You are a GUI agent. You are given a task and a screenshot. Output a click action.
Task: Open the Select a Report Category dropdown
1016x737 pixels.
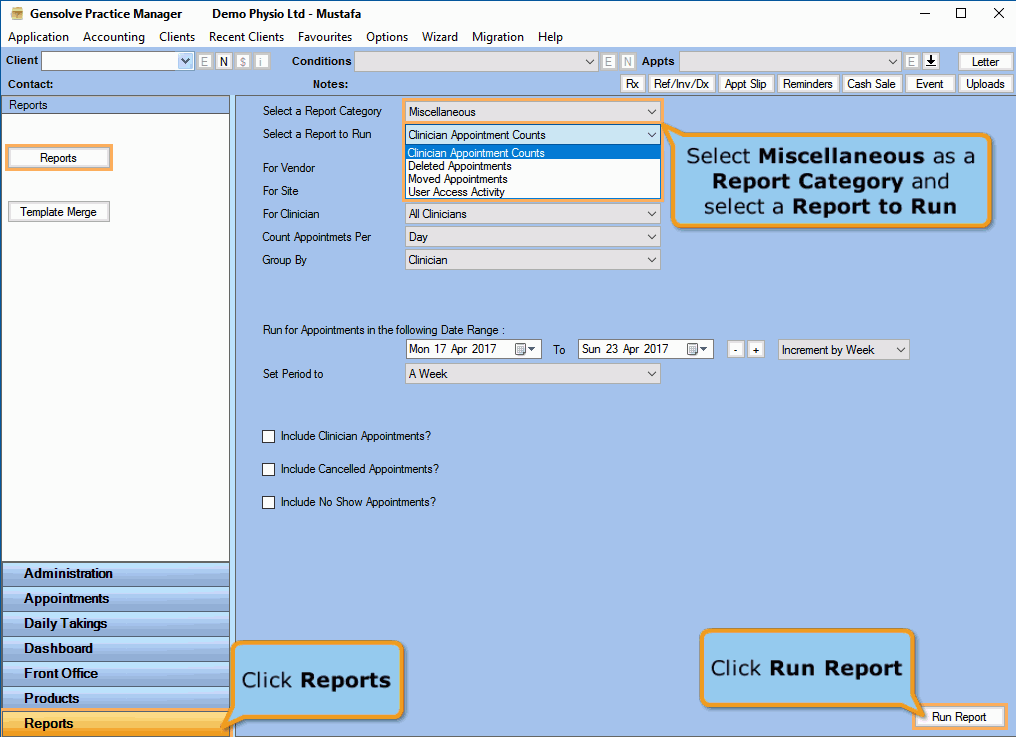pyautogui.click(x=652, y=112)
